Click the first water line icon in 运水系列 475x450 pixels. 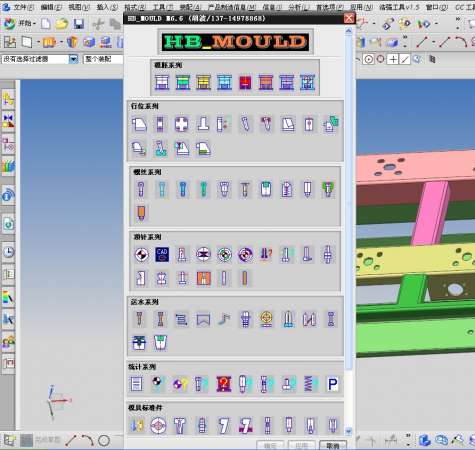pyautogui.click(x=139, y=319)
